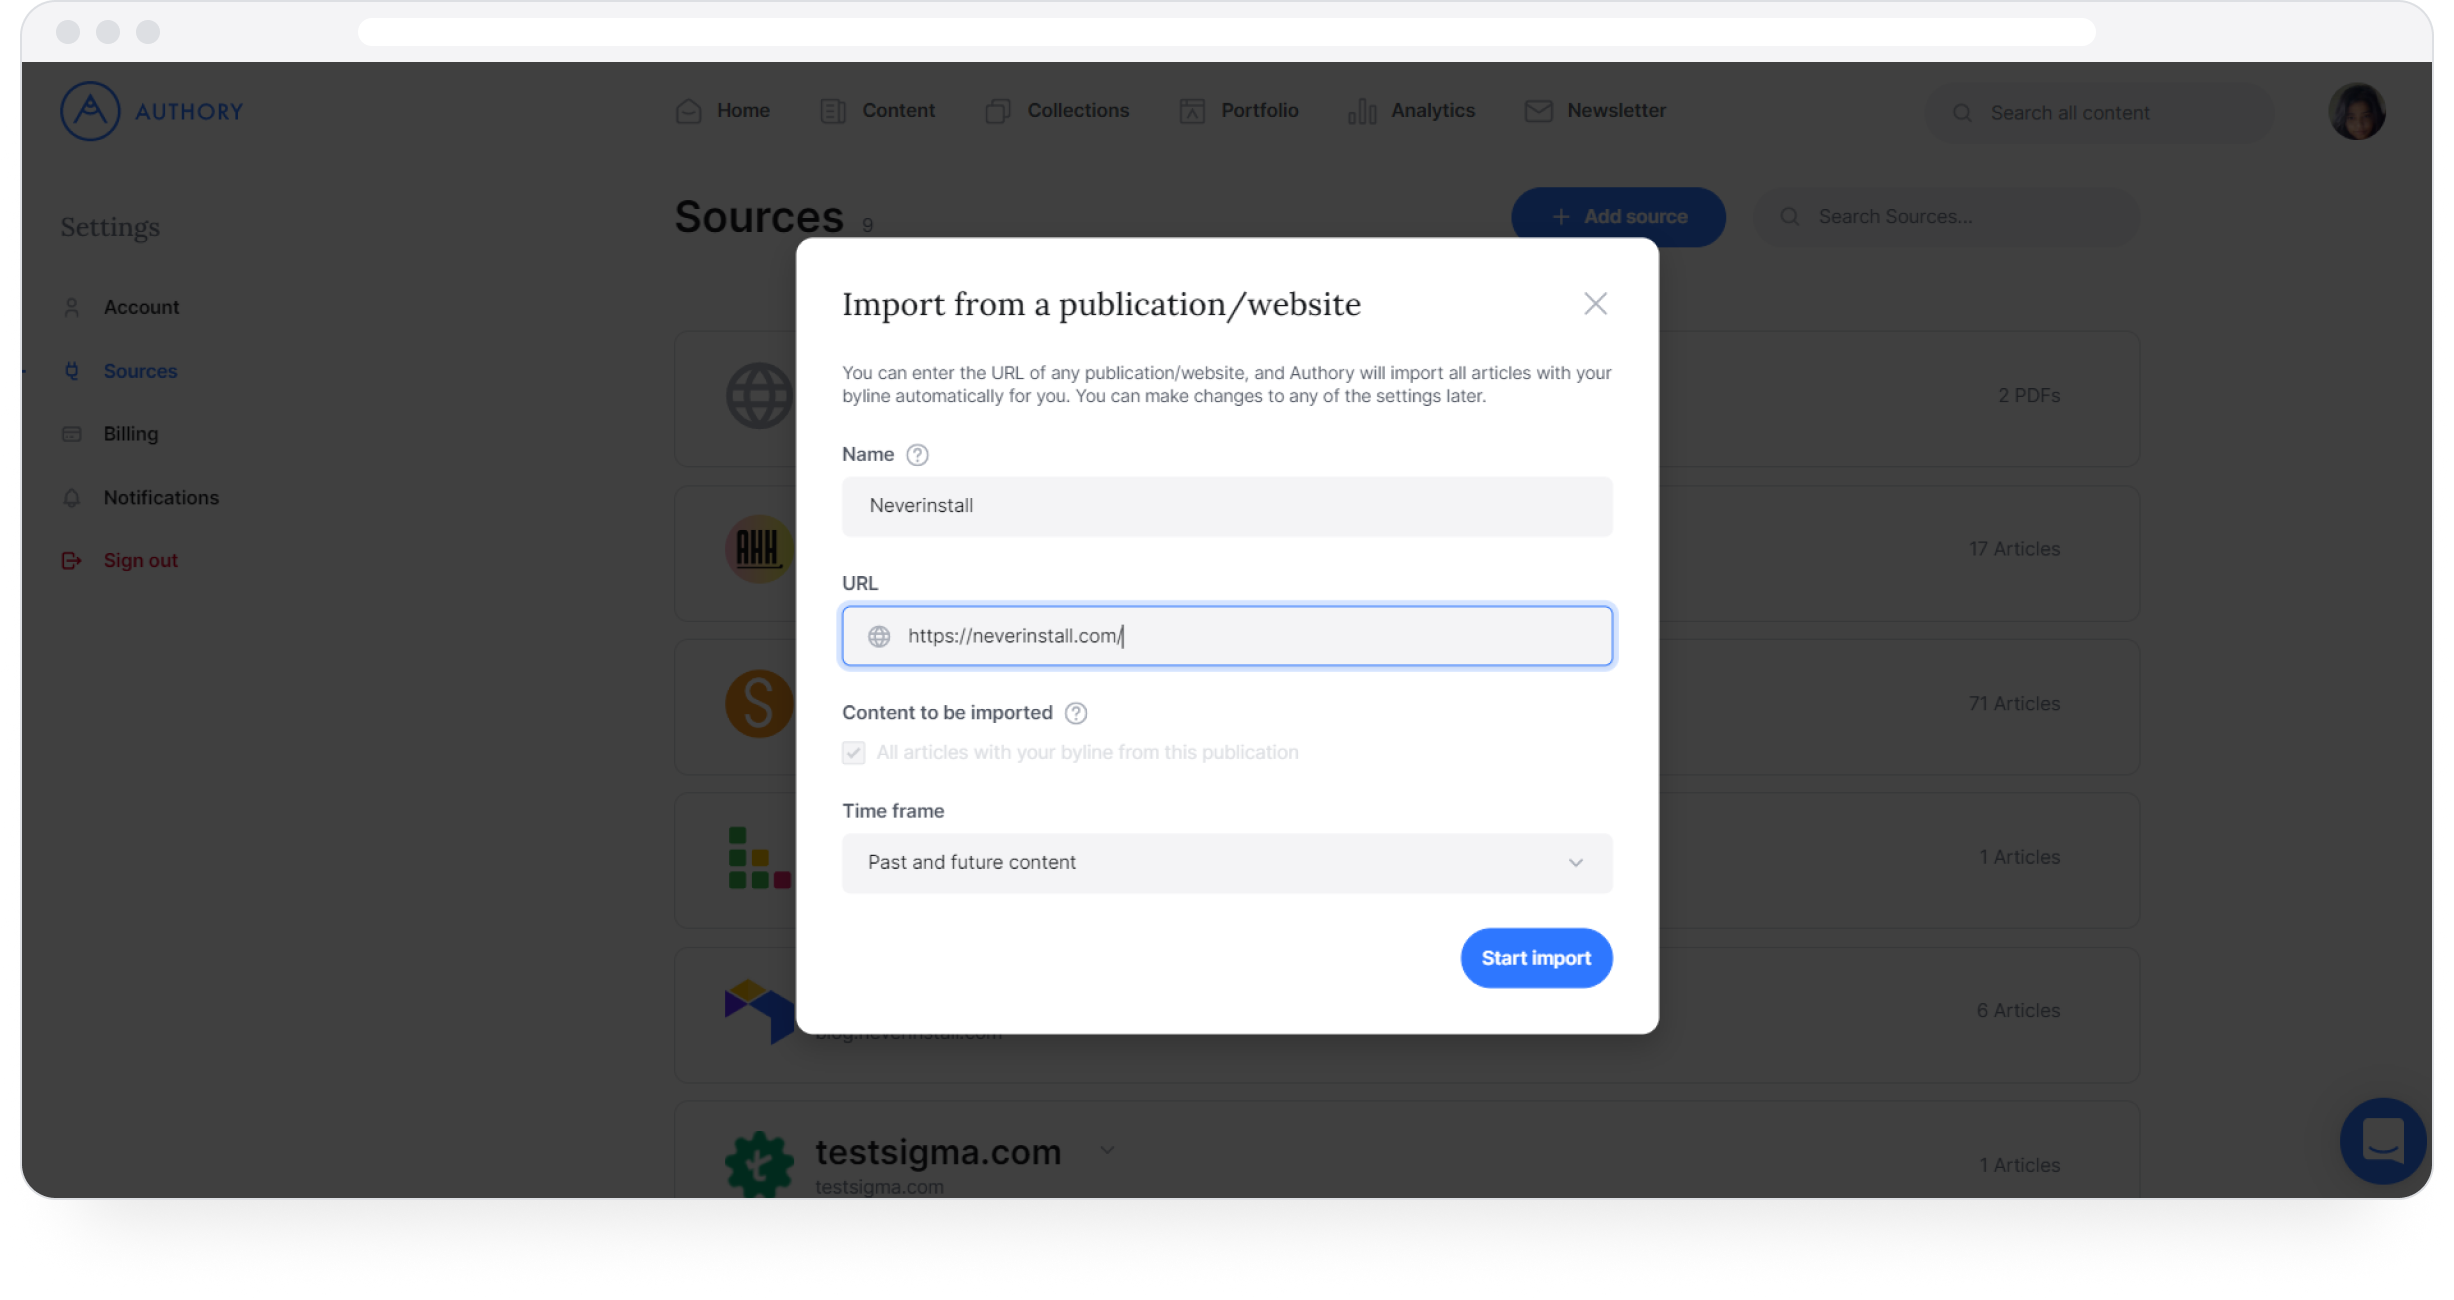The width and height of the screenshot is (2454, 1300).
Task: Click the 6 Articles count
Action: (2018, 1011)
